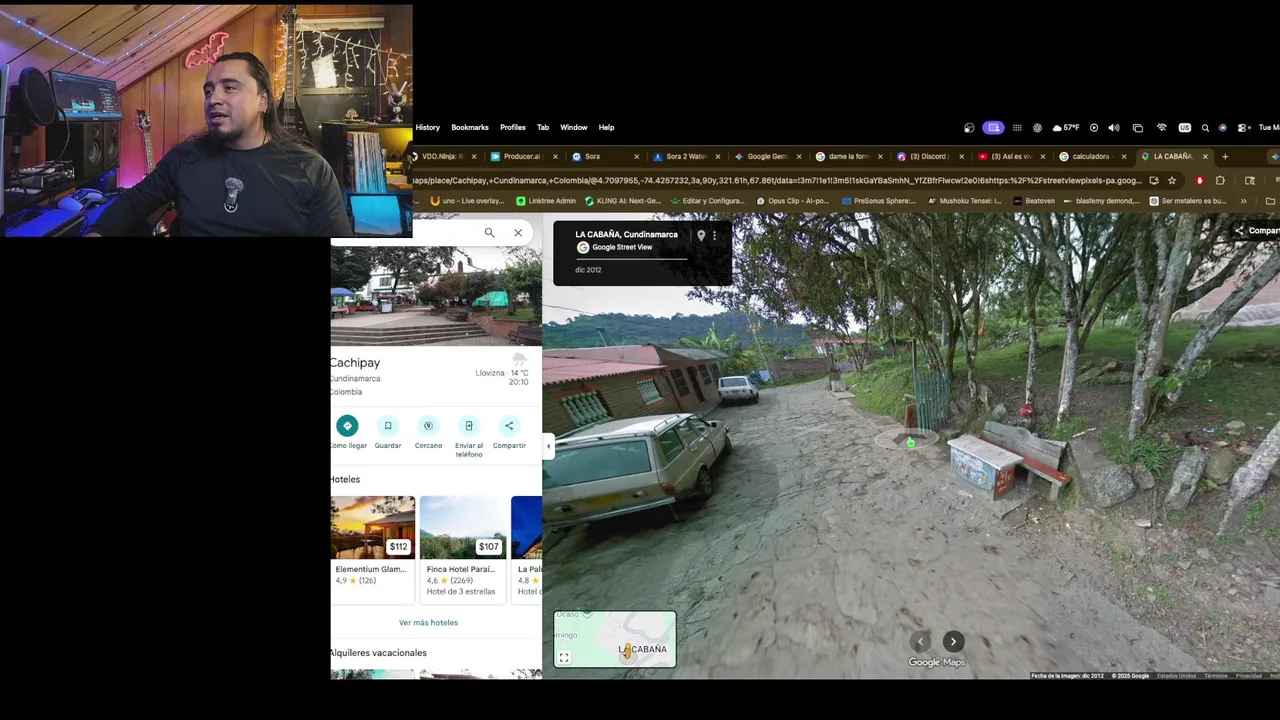Click the search magnifier in Maps sidebar
Viewport: 1280px width, 720px height.
489,233
